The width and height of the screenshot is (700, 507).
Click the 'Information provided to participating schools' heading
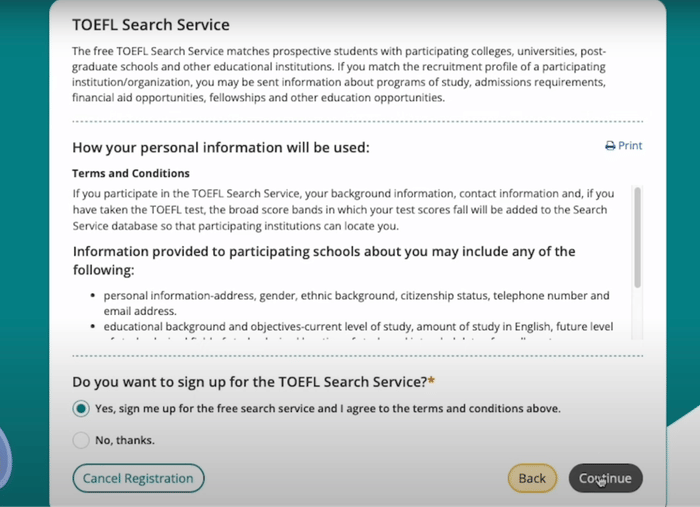click(324, 260)
